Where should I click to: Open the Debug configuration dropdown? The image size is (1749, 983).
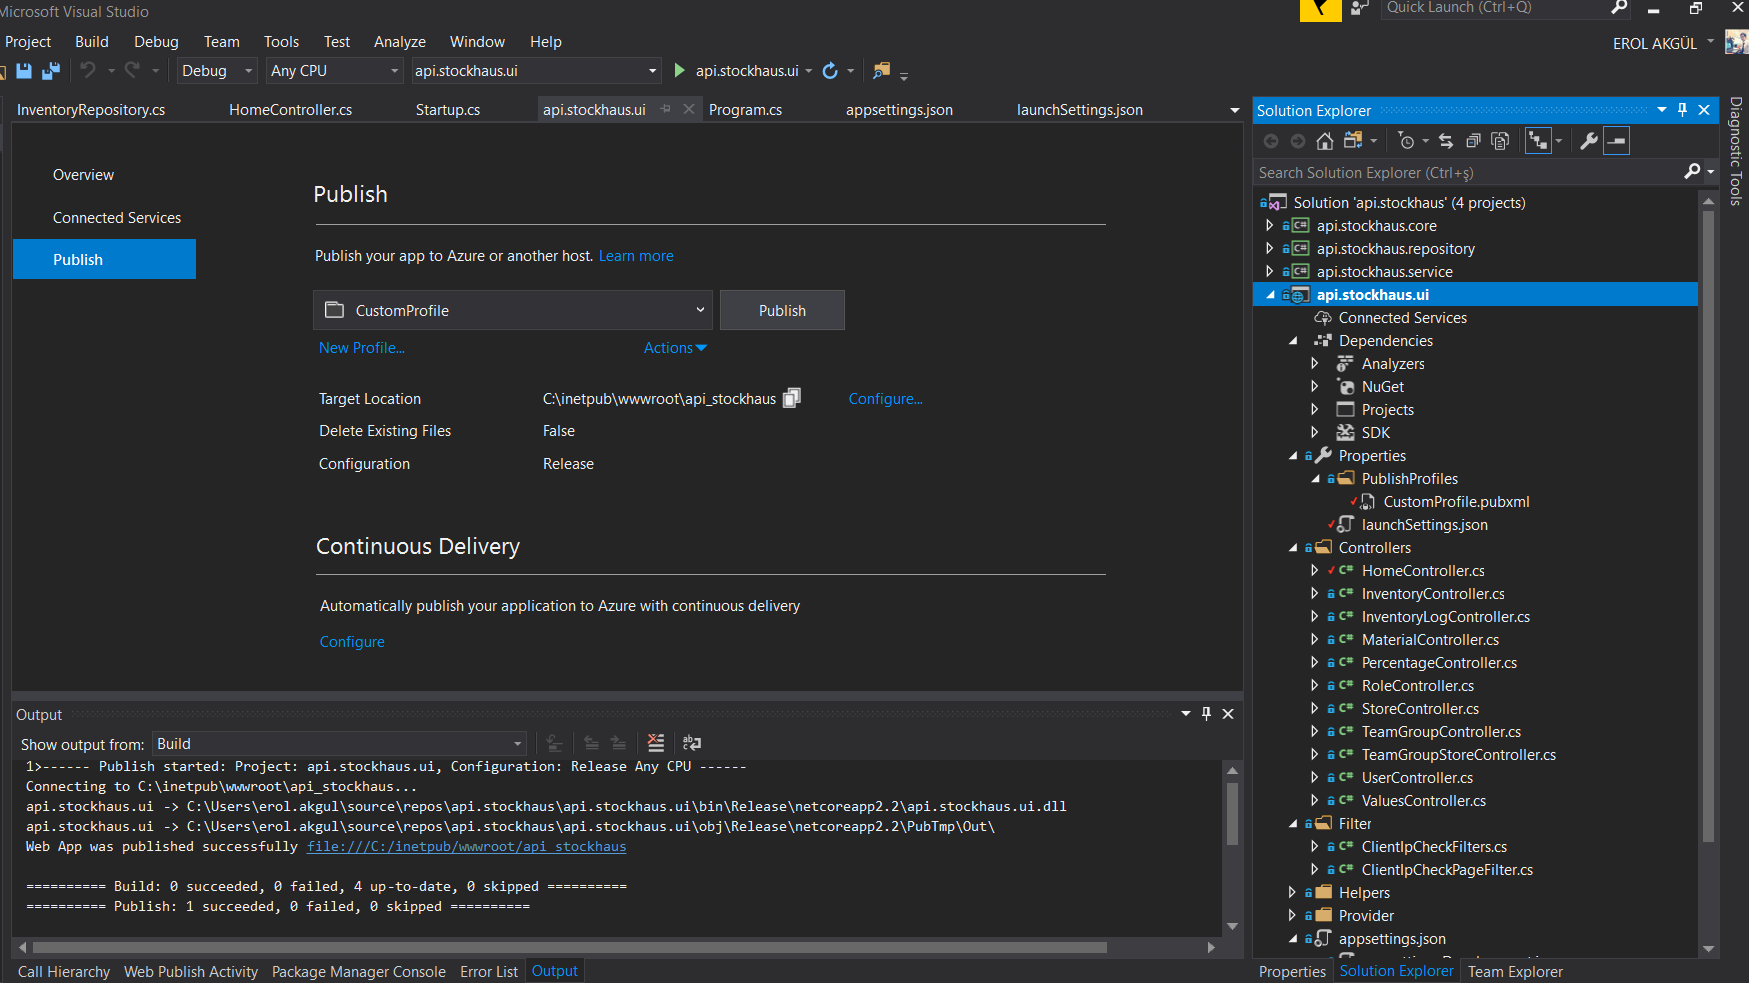(x=216, y=71)
